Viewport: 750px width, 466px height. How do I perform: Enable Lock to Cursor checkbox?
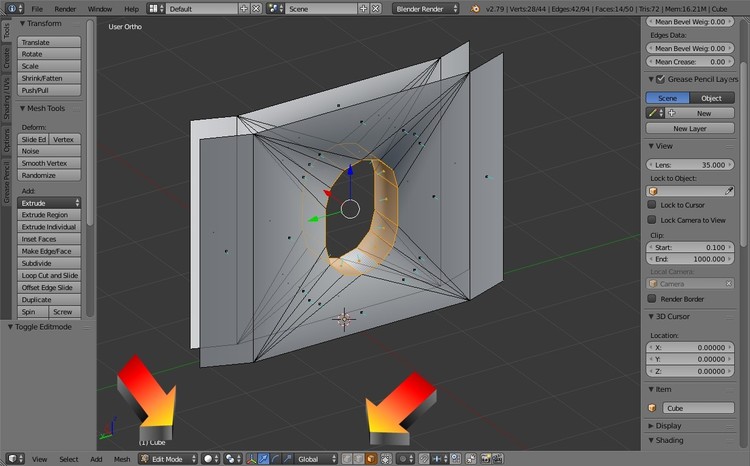pyautogui.click(x=652, y=205)
